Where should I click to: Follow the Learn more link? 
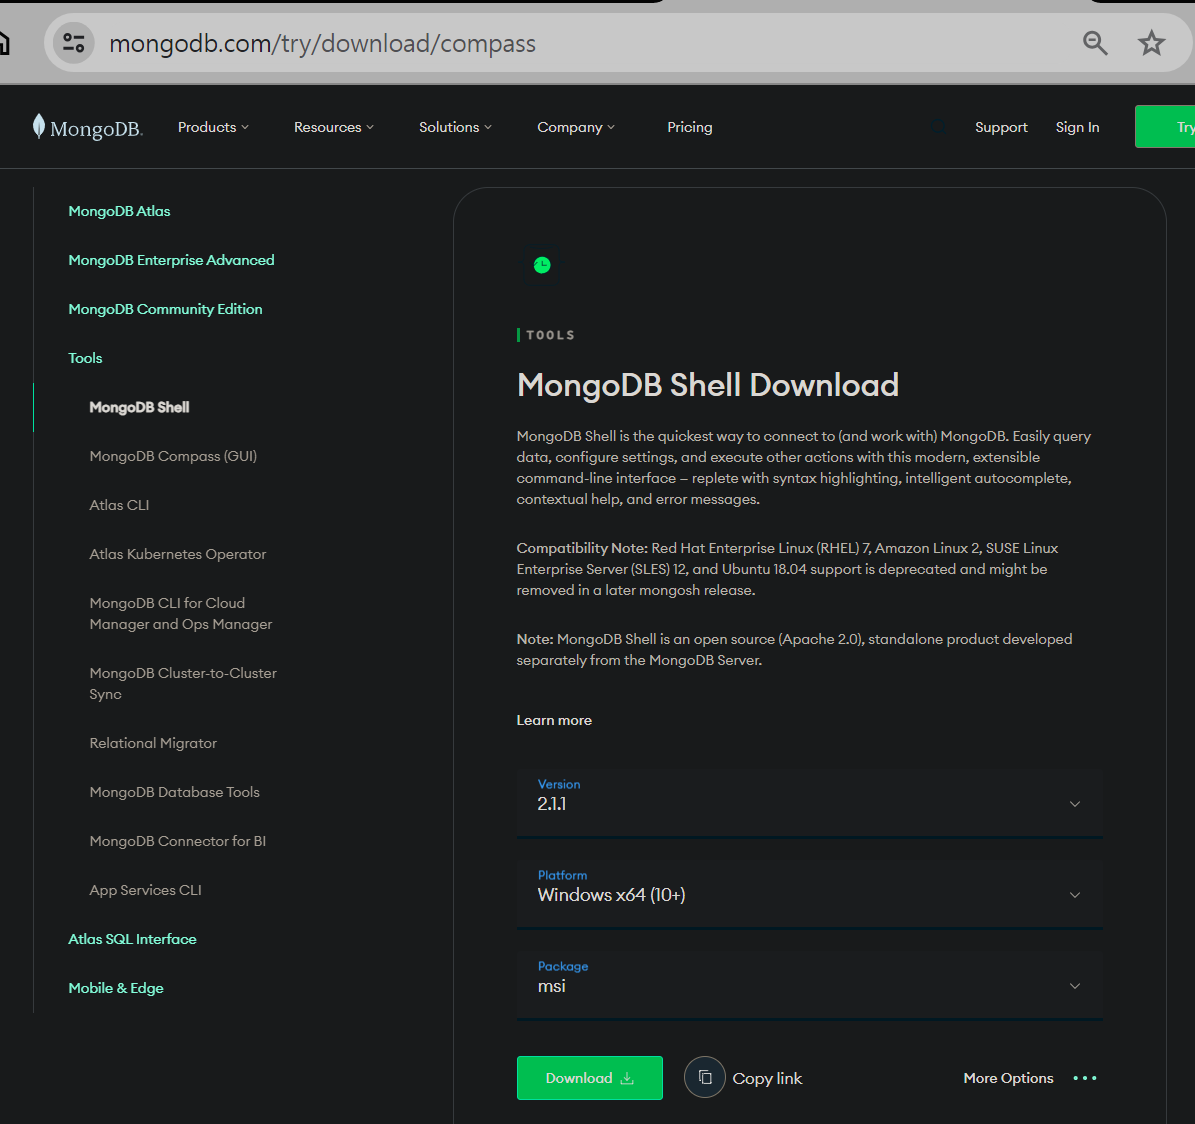tap(554, 720)
